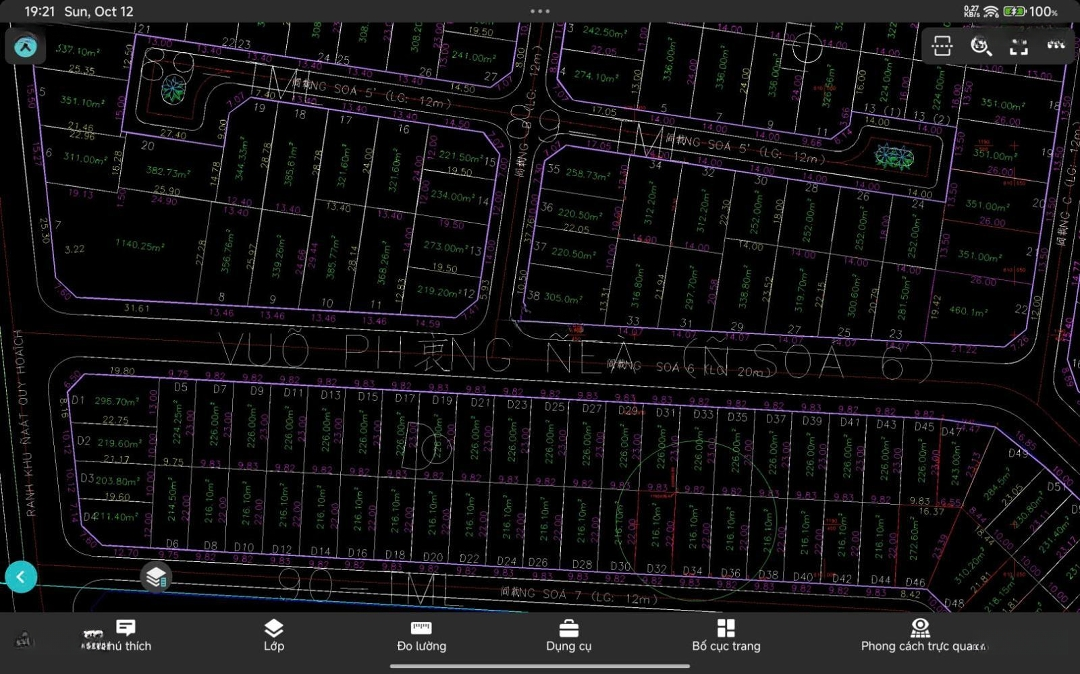Tap the teal back arrow button
This screenshot has width=1080, height=674.
pos(21,577)
